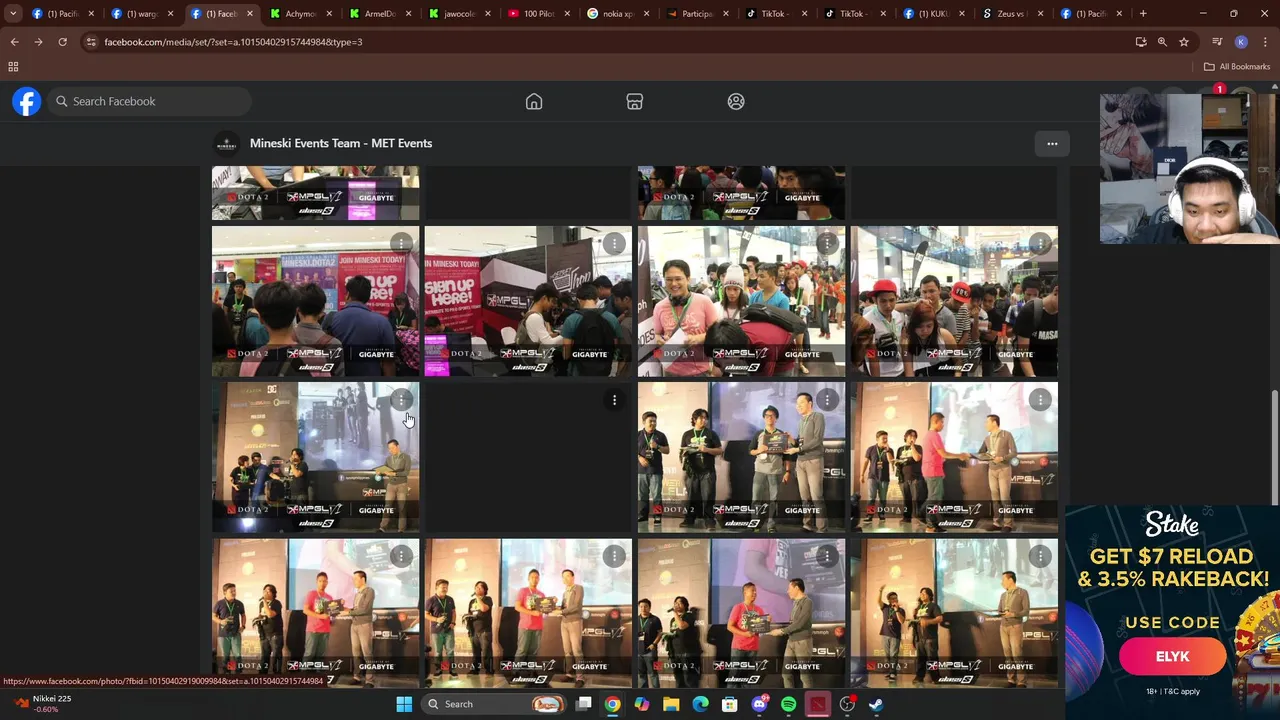
Task: Open Microsoft Edge from the taskbar
Action: (x=700, y=704)
